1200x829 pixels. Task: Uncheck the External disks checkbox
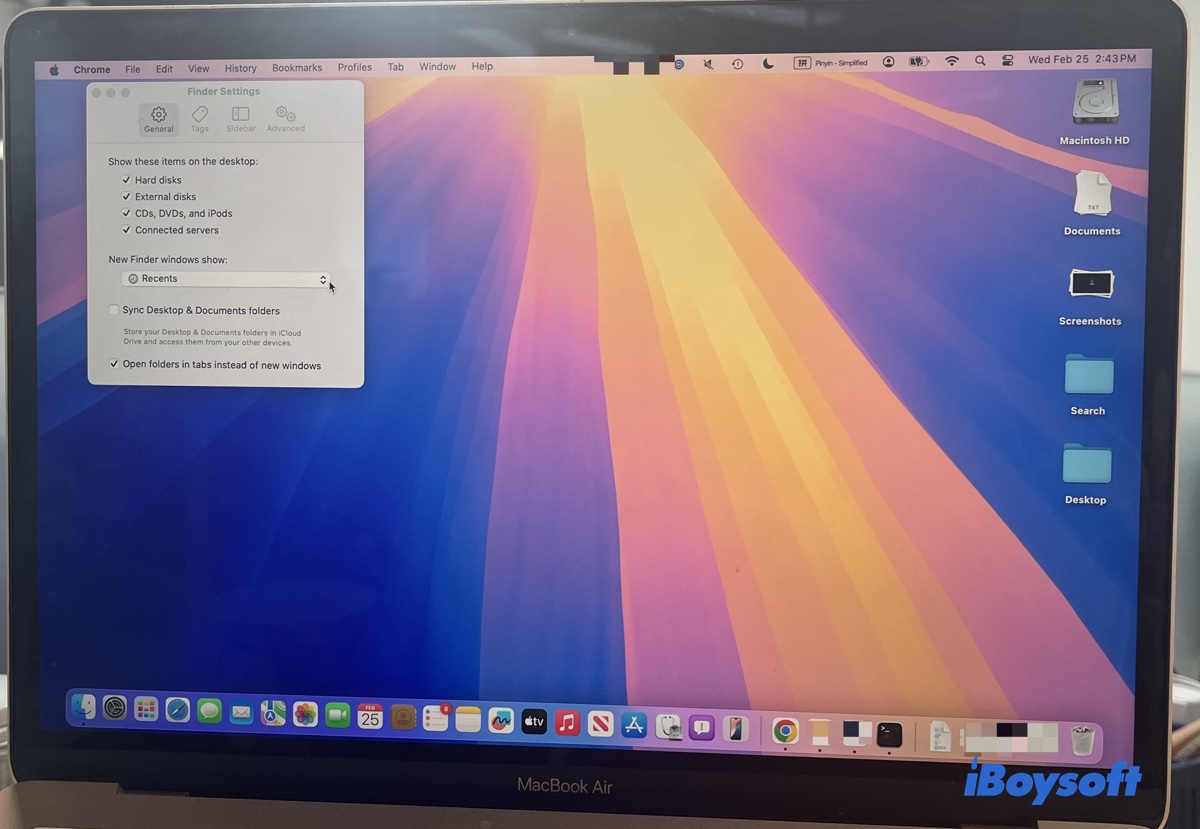[x=126, y=196]
